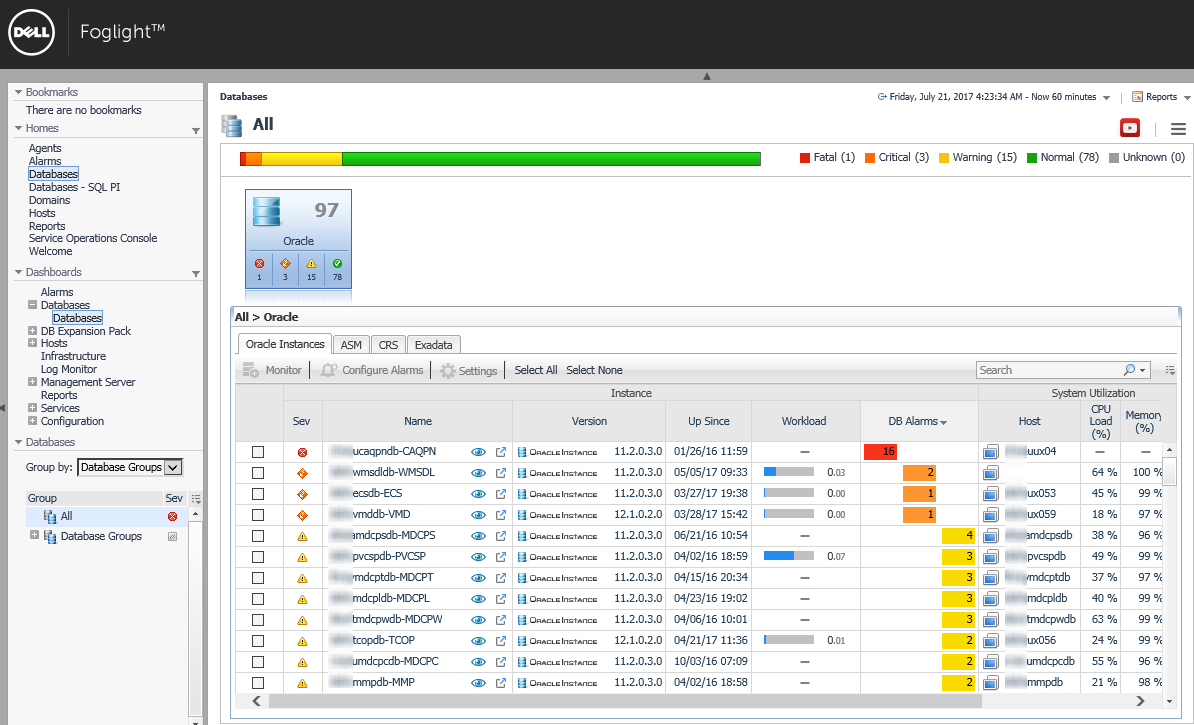1194x725 pixels.
Task: Expand the Database Groups node
Action: 34,535
